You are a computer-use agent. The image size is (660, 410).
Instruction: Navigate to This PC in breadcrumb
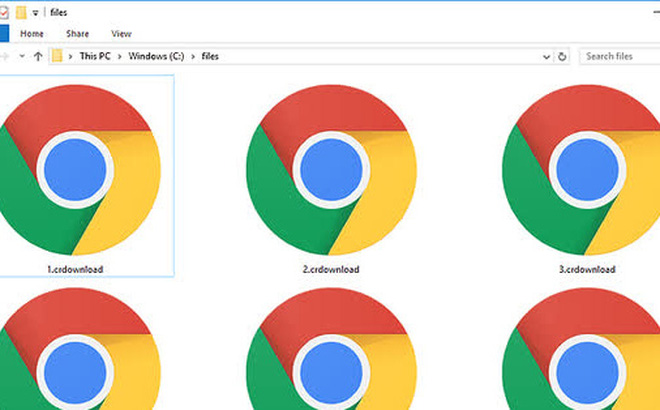(x=93, y=57)
